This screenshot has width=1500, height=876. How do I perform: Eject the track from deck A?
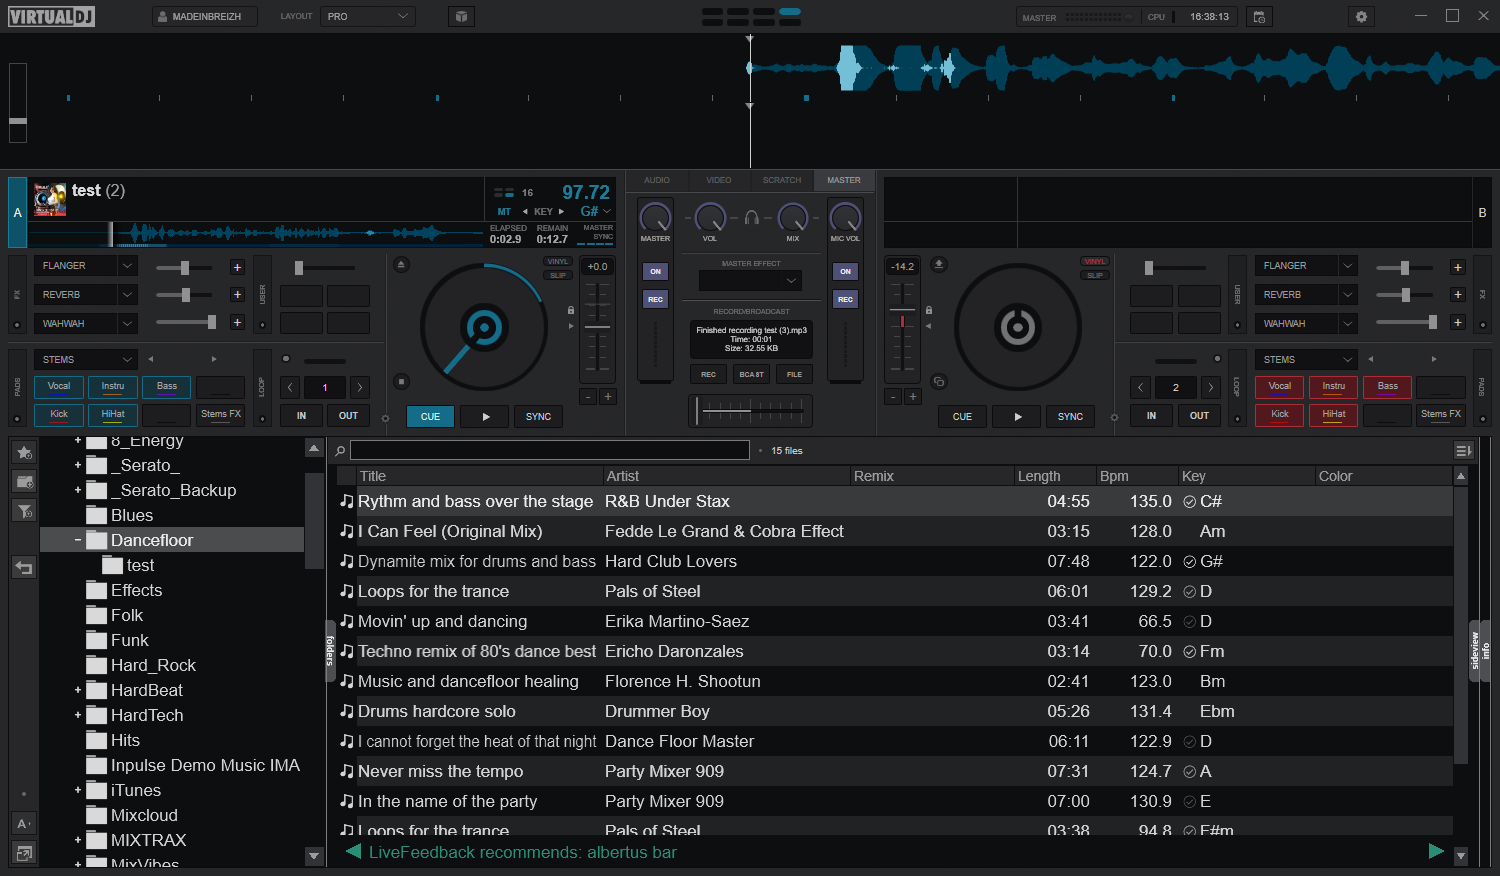[401, 265]
